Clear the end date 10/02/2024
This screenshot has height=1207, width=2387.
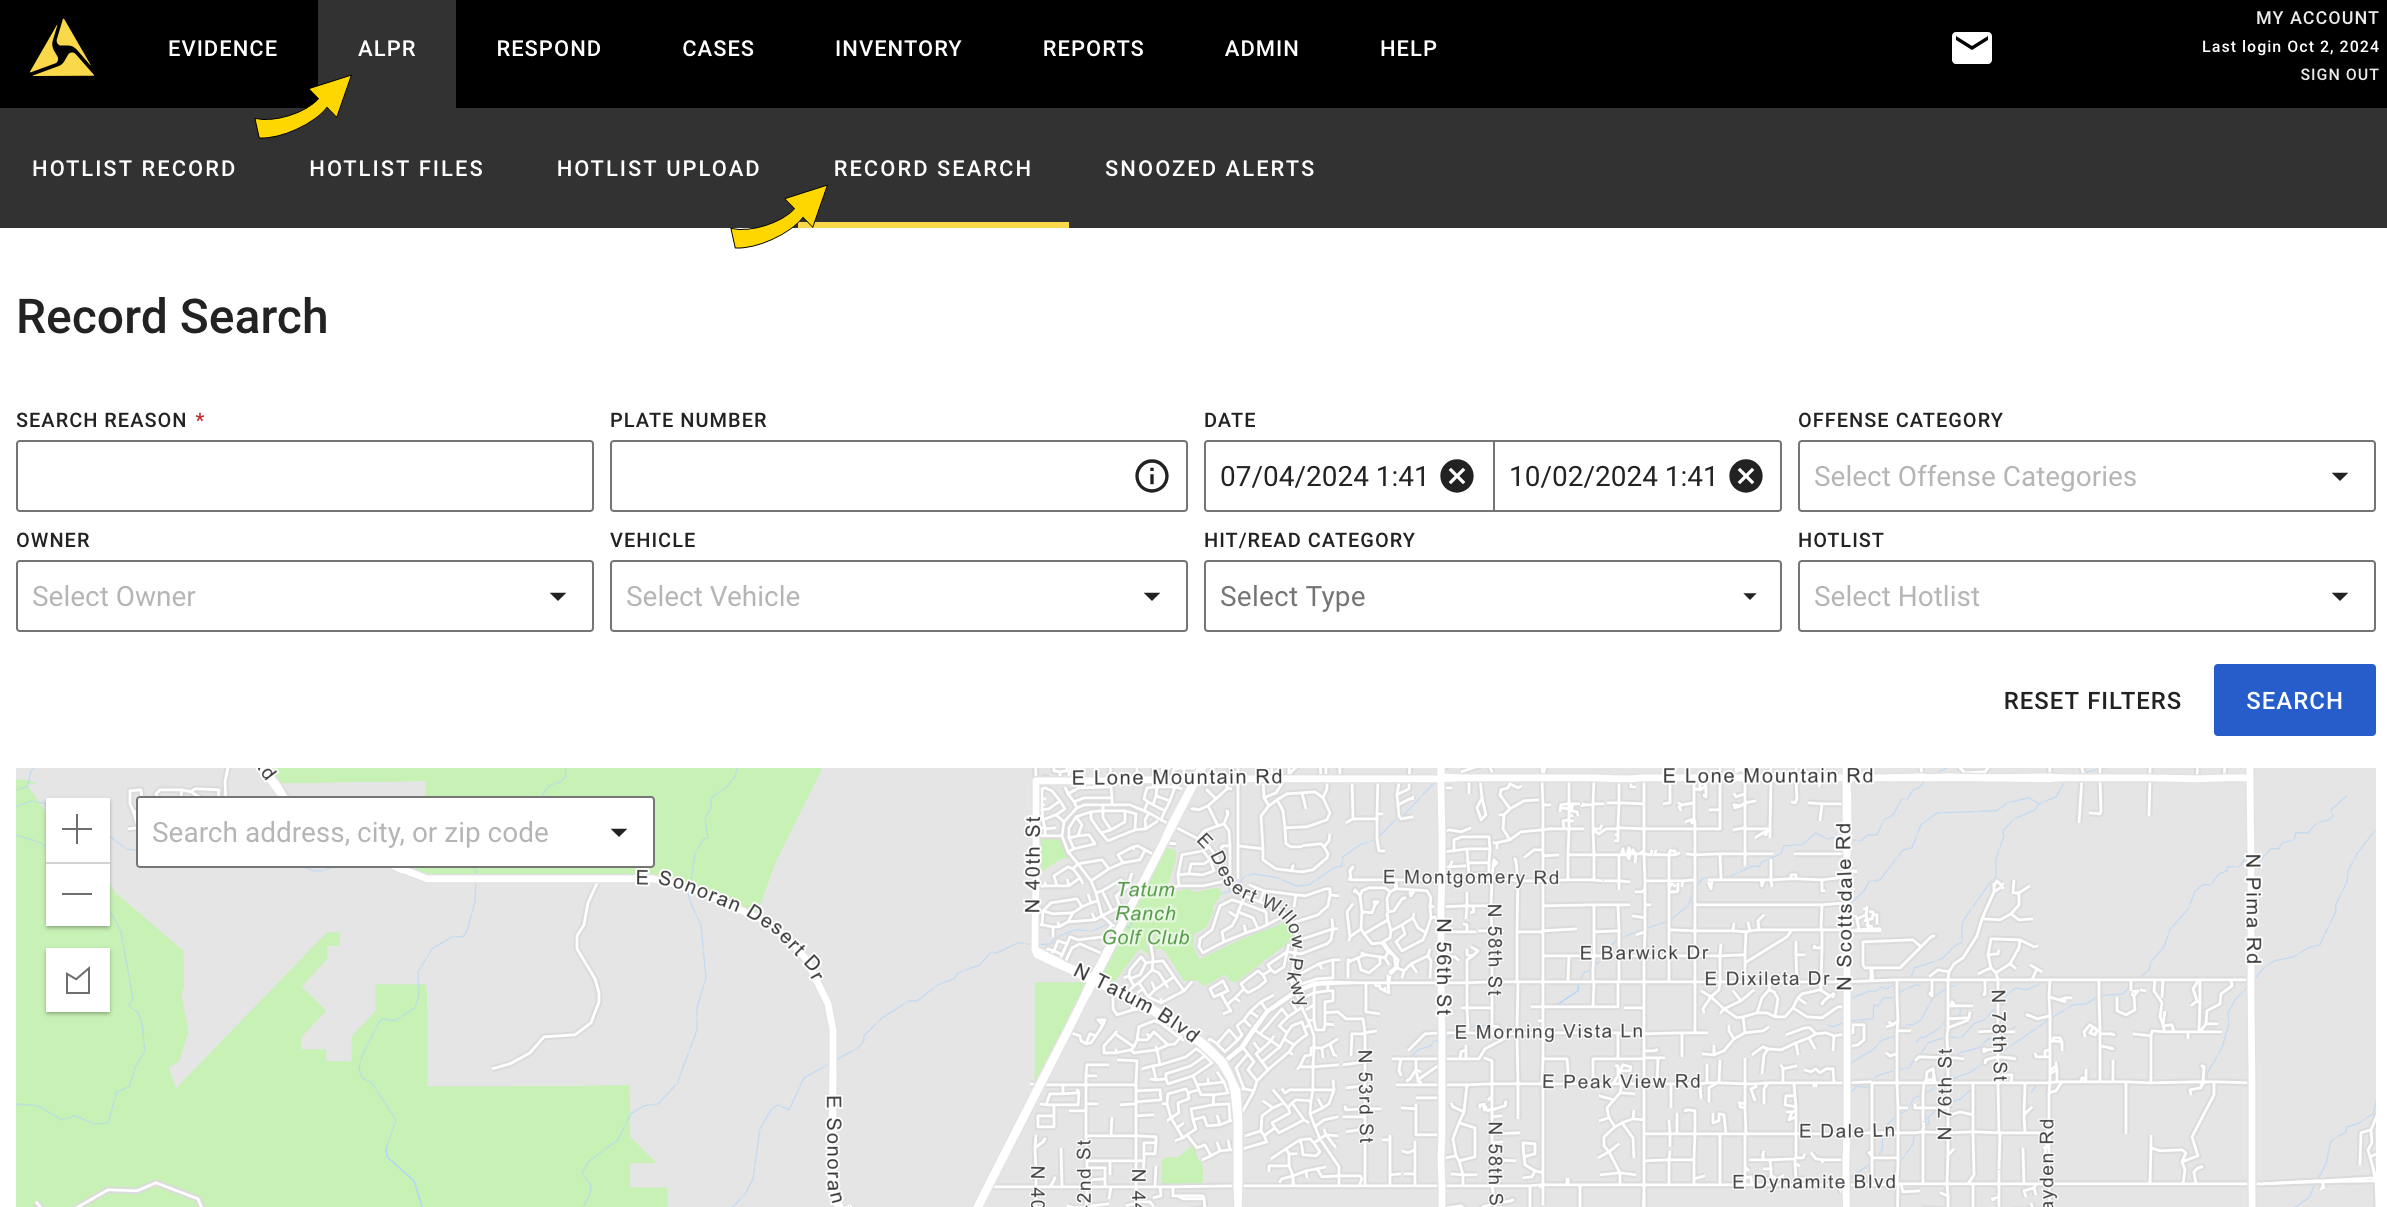pyautogui.click(x=1746, y=476)
